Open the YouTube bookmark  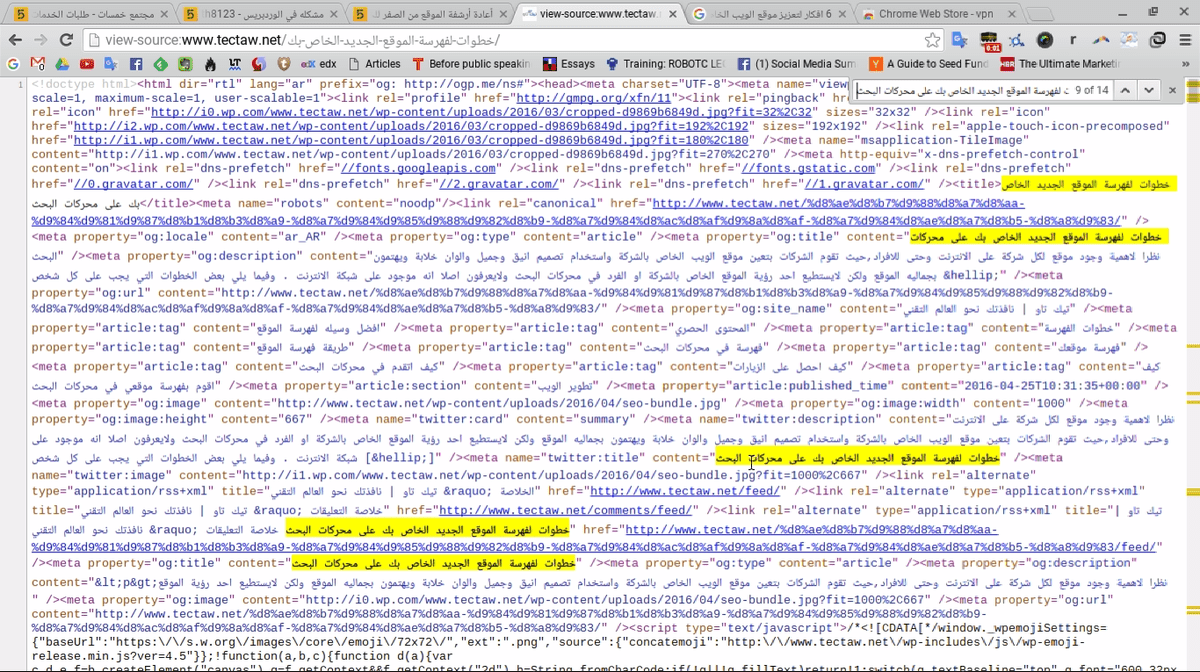[87, 64]
